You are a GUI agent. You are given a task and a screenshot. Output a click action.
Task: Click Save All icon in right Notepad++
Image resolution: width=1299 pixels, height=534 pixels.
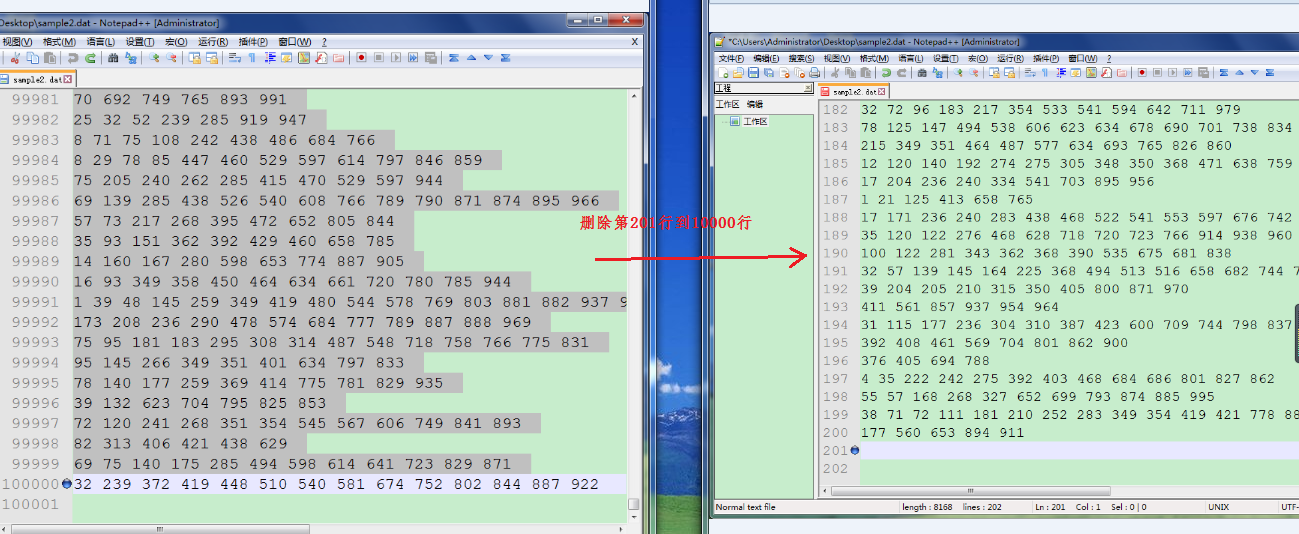point(768,72)
